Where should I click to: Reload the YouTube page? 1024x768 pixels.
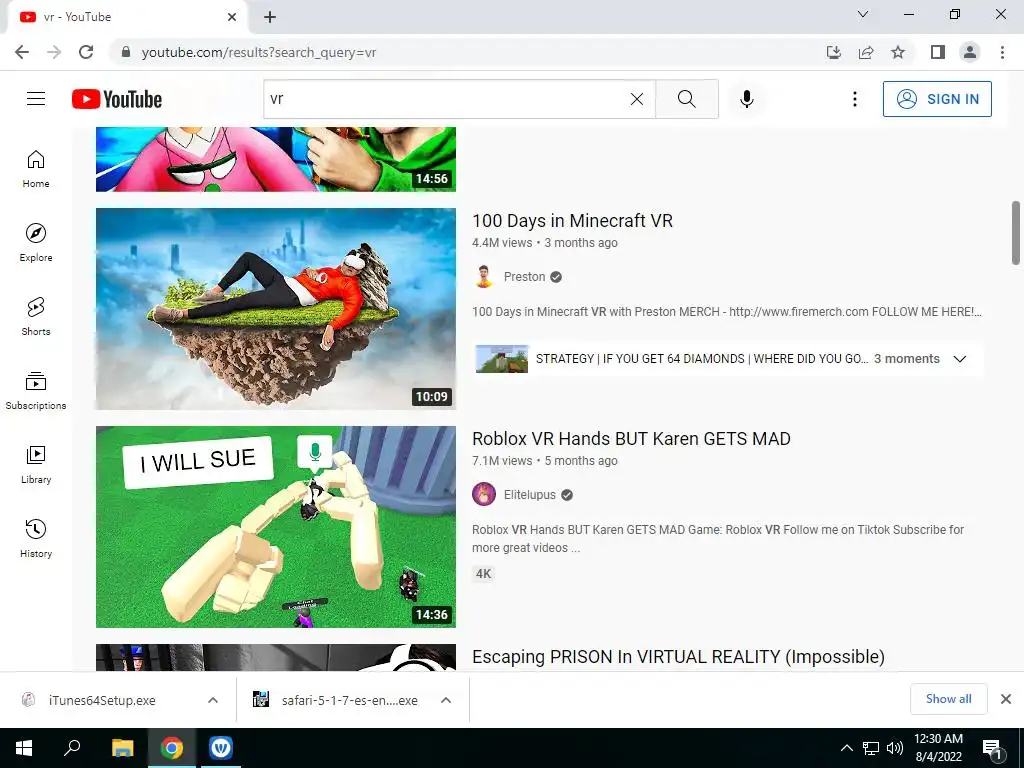tap(86, 52)
